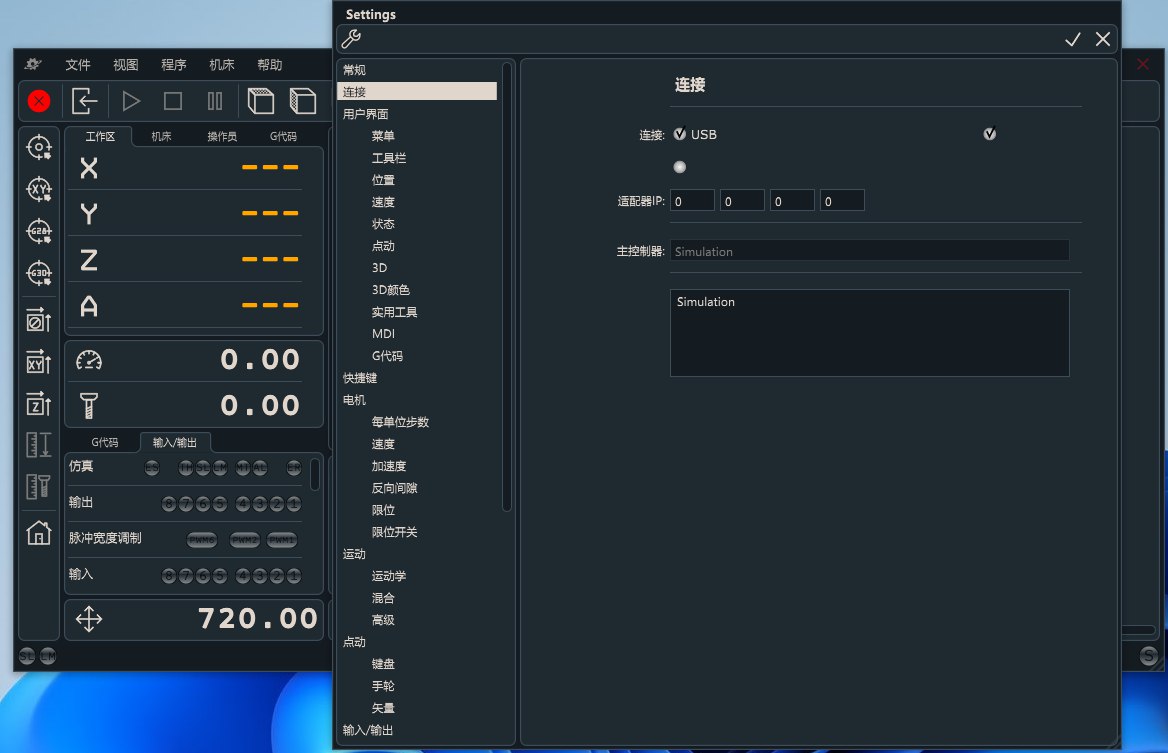Confirm settings with the checkmark icon

coord(1073,39)
